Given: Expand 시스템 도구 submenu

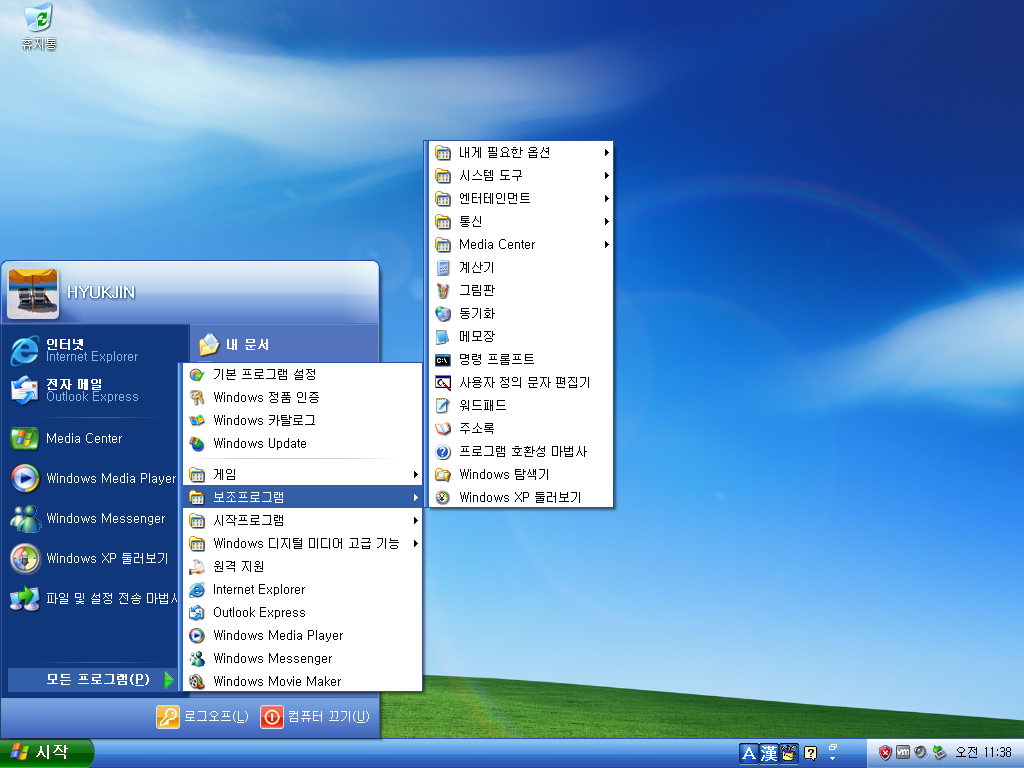Looking at the screenshot, I should pos(521,176).
